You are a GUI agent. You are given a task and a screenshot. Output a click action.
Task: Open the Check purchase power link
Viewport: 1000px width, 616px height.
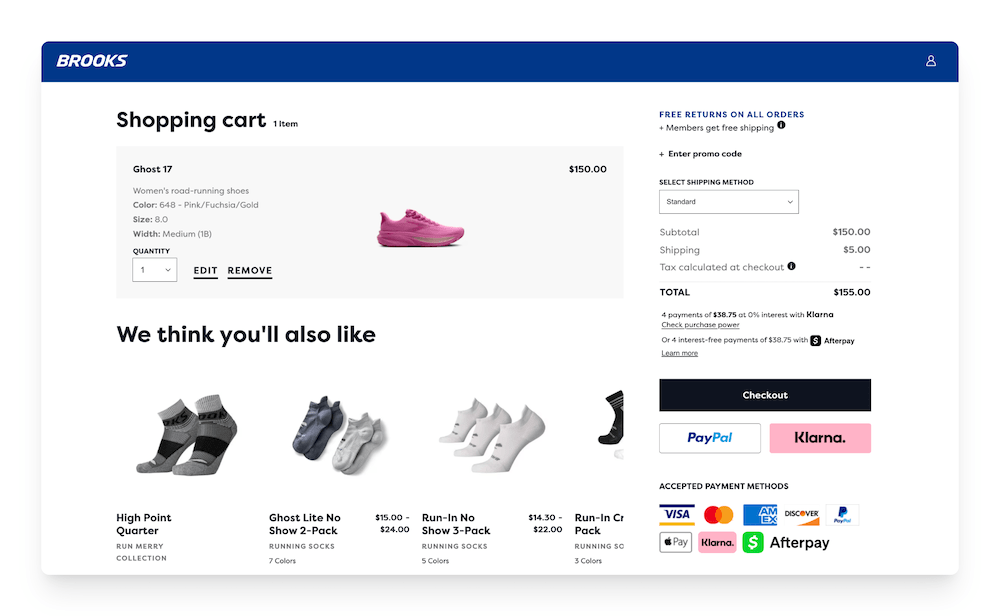point(700,325)
